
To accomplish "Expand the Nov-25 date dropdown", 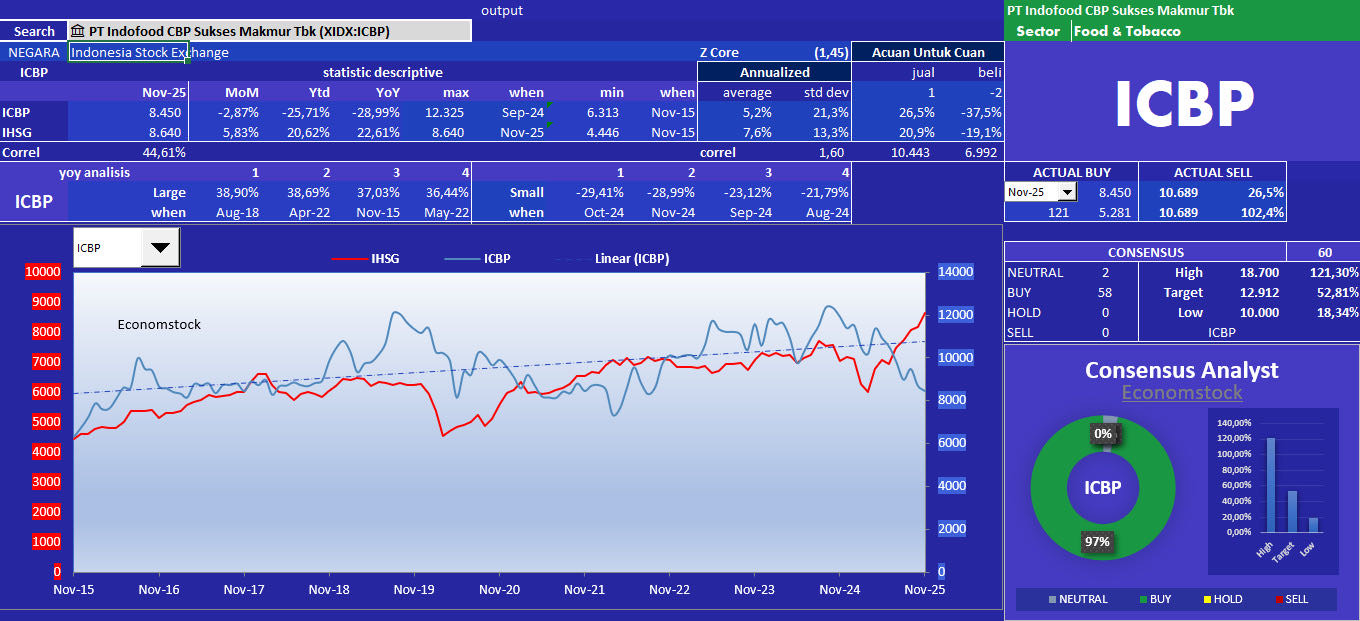I will (1066, 192).
